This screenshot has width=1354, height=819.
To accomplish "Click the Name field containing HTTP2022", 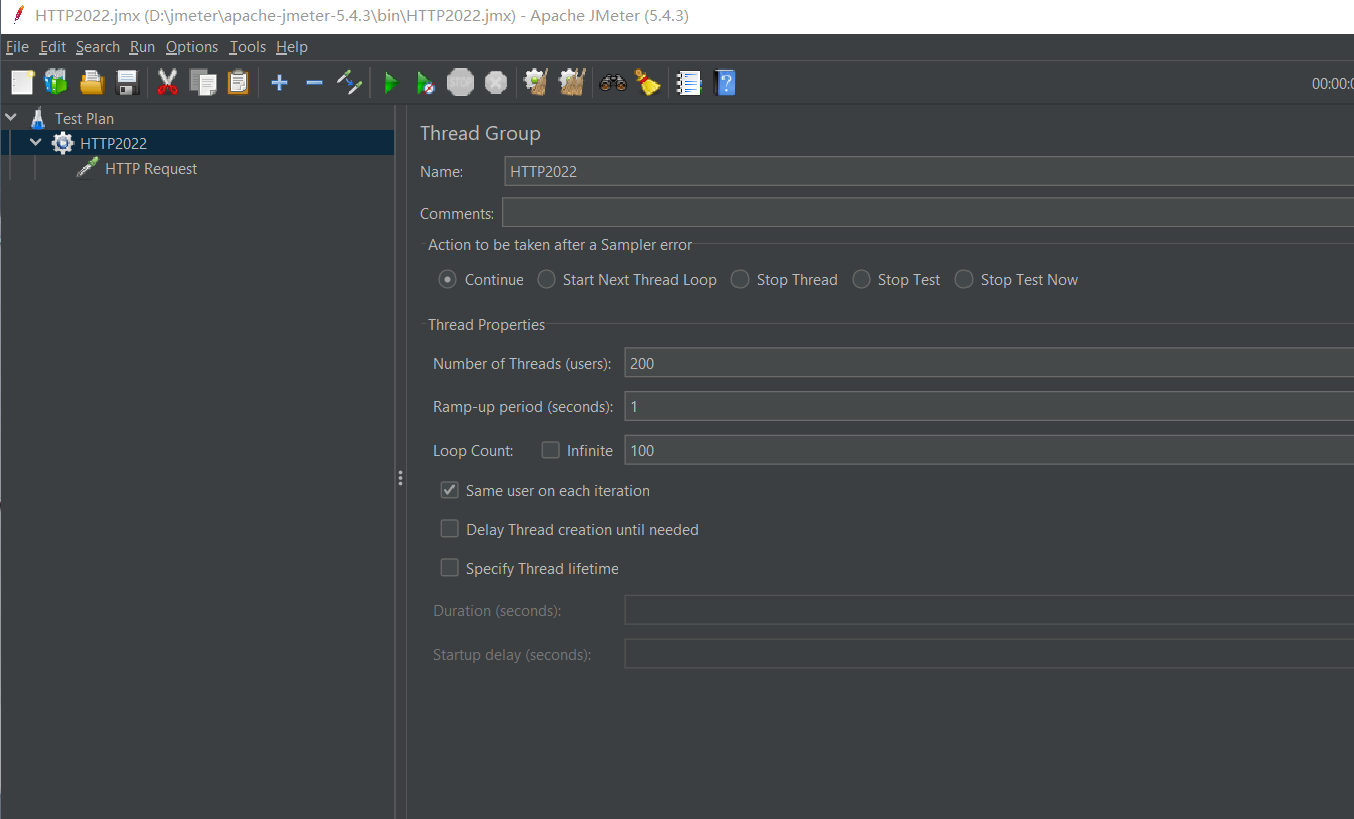I will pos(928,171).
